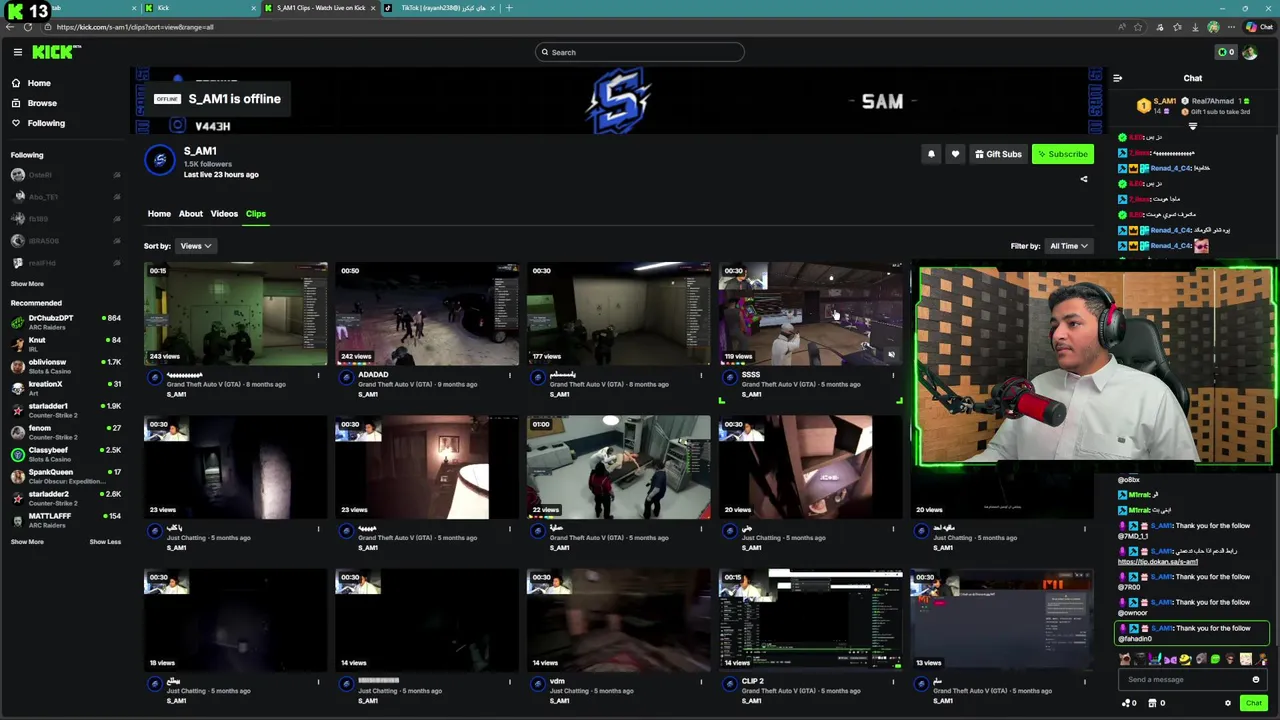Screen dimensions: 1280x720
Task: Focus the Kick search field
Action: (640, 52)
